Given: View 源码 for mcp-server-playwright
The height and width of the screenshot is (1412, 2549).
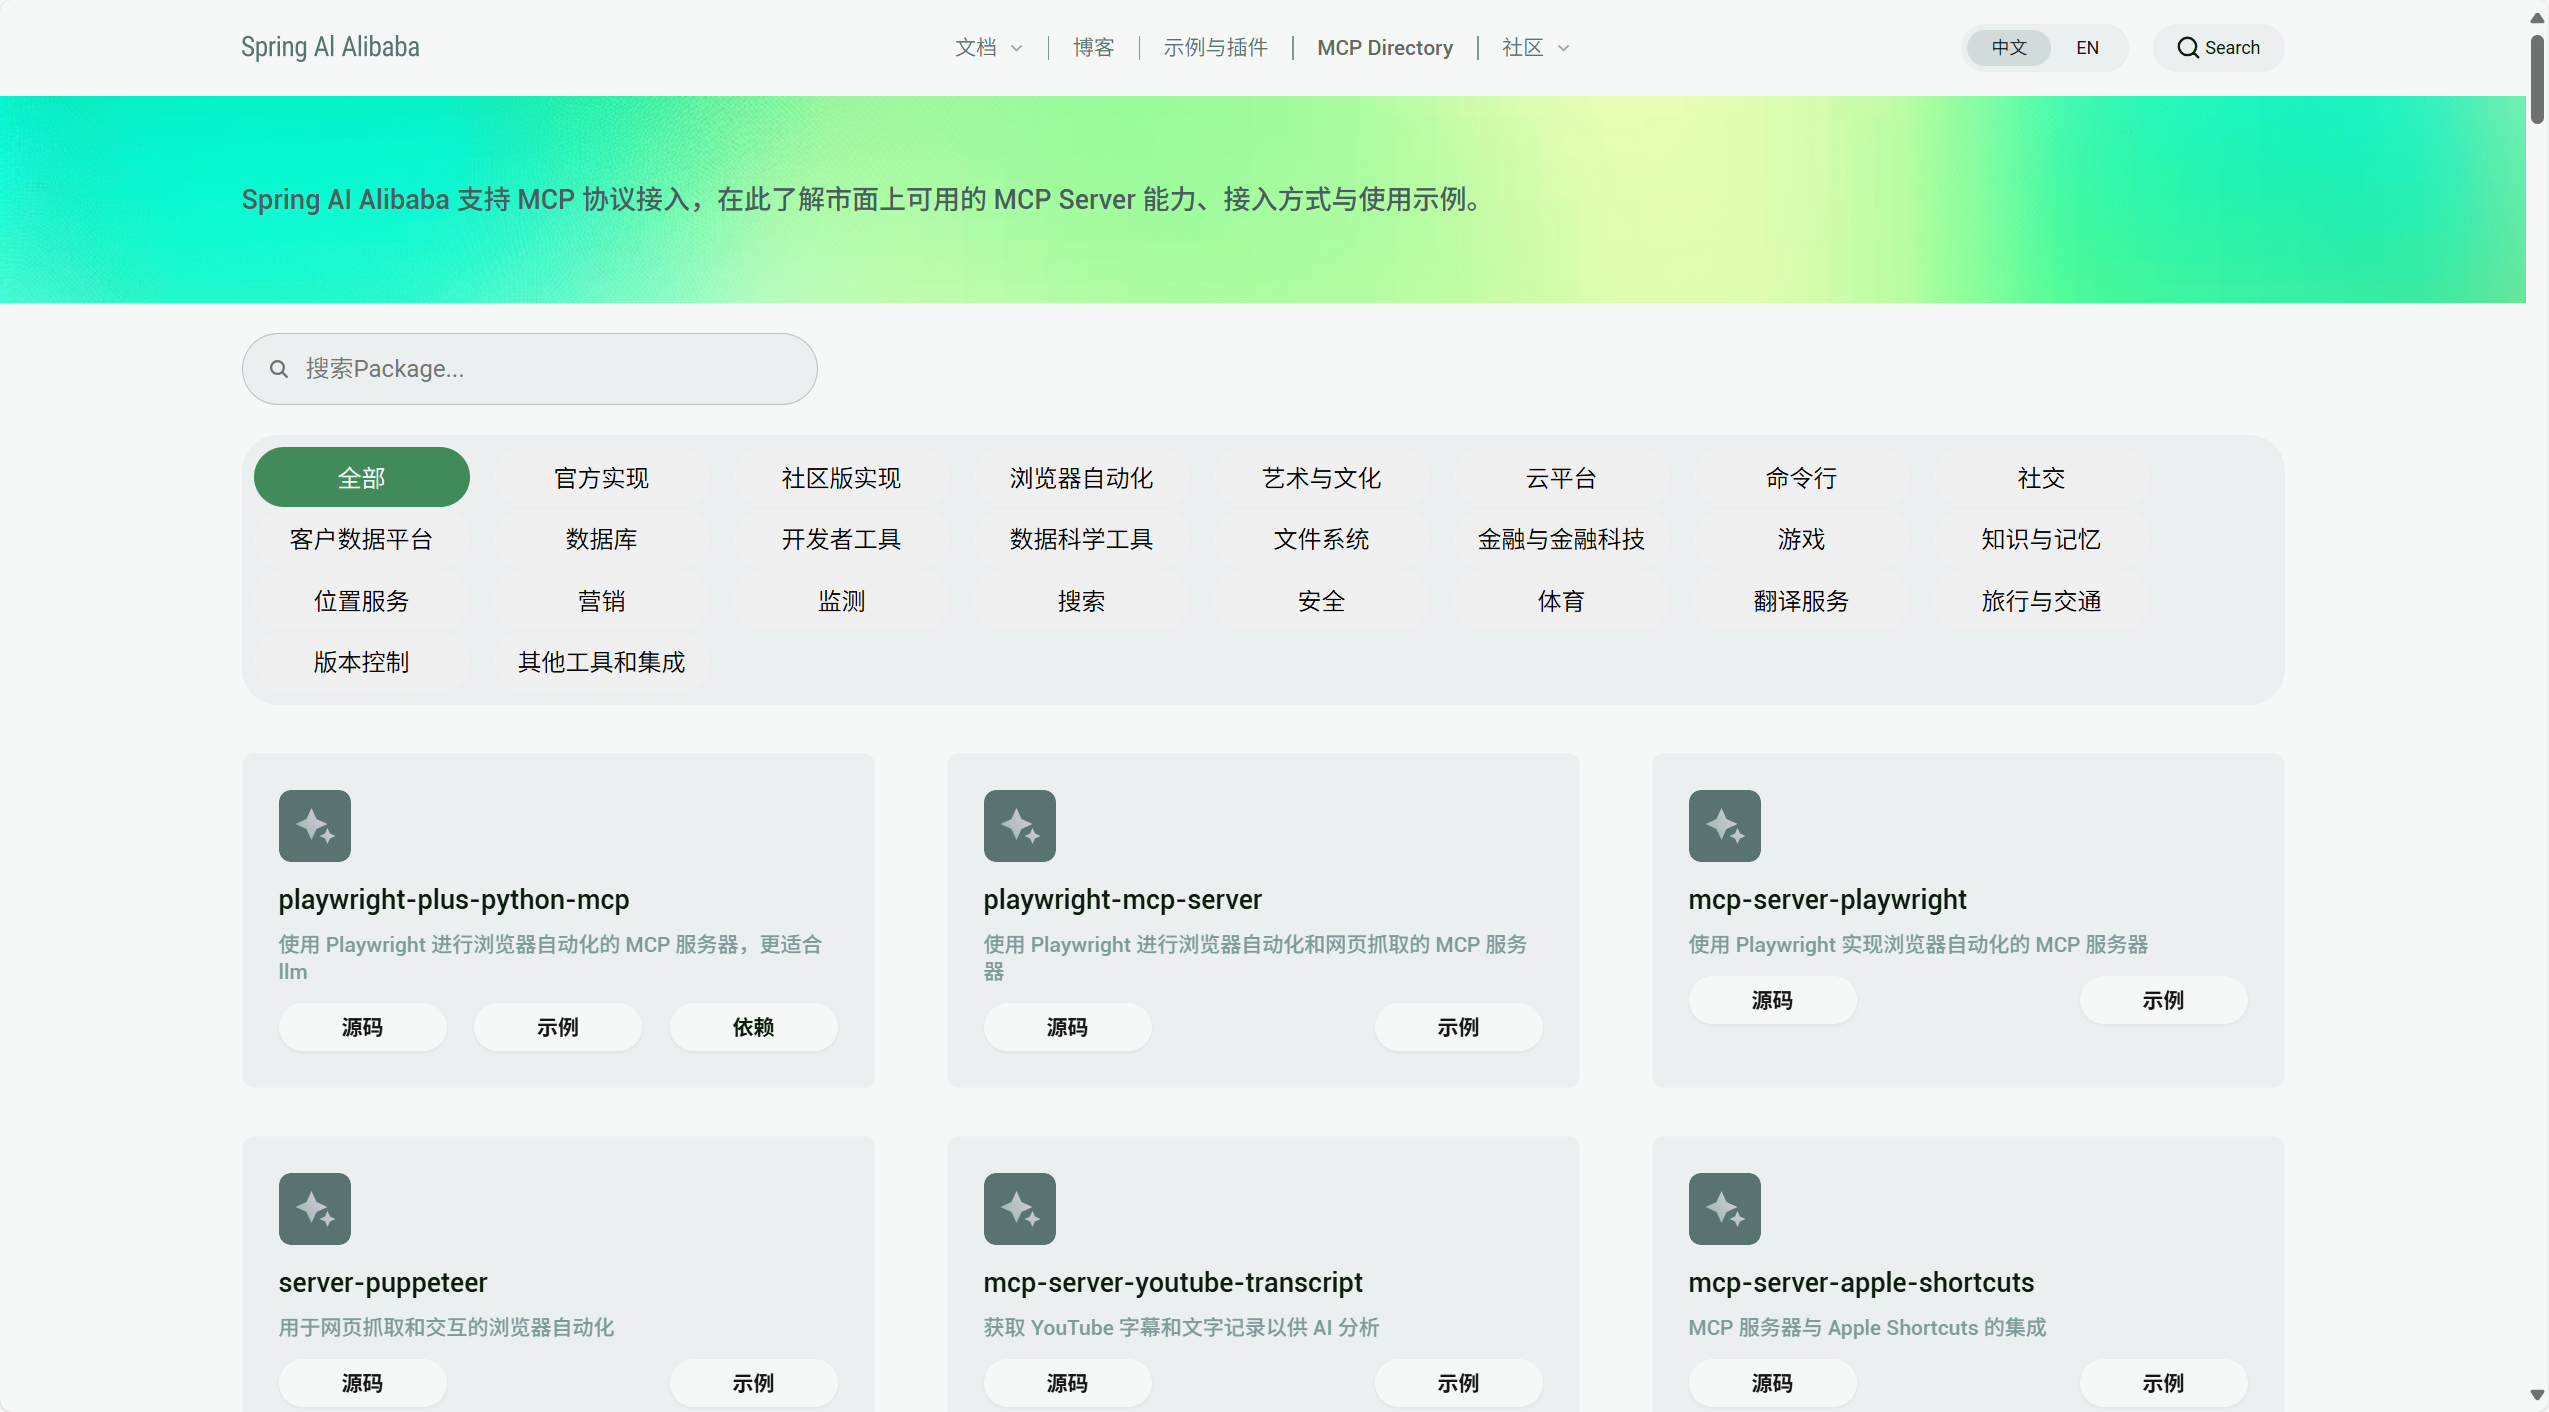Looking at the screenshot, I should tap(1772, 1000).
